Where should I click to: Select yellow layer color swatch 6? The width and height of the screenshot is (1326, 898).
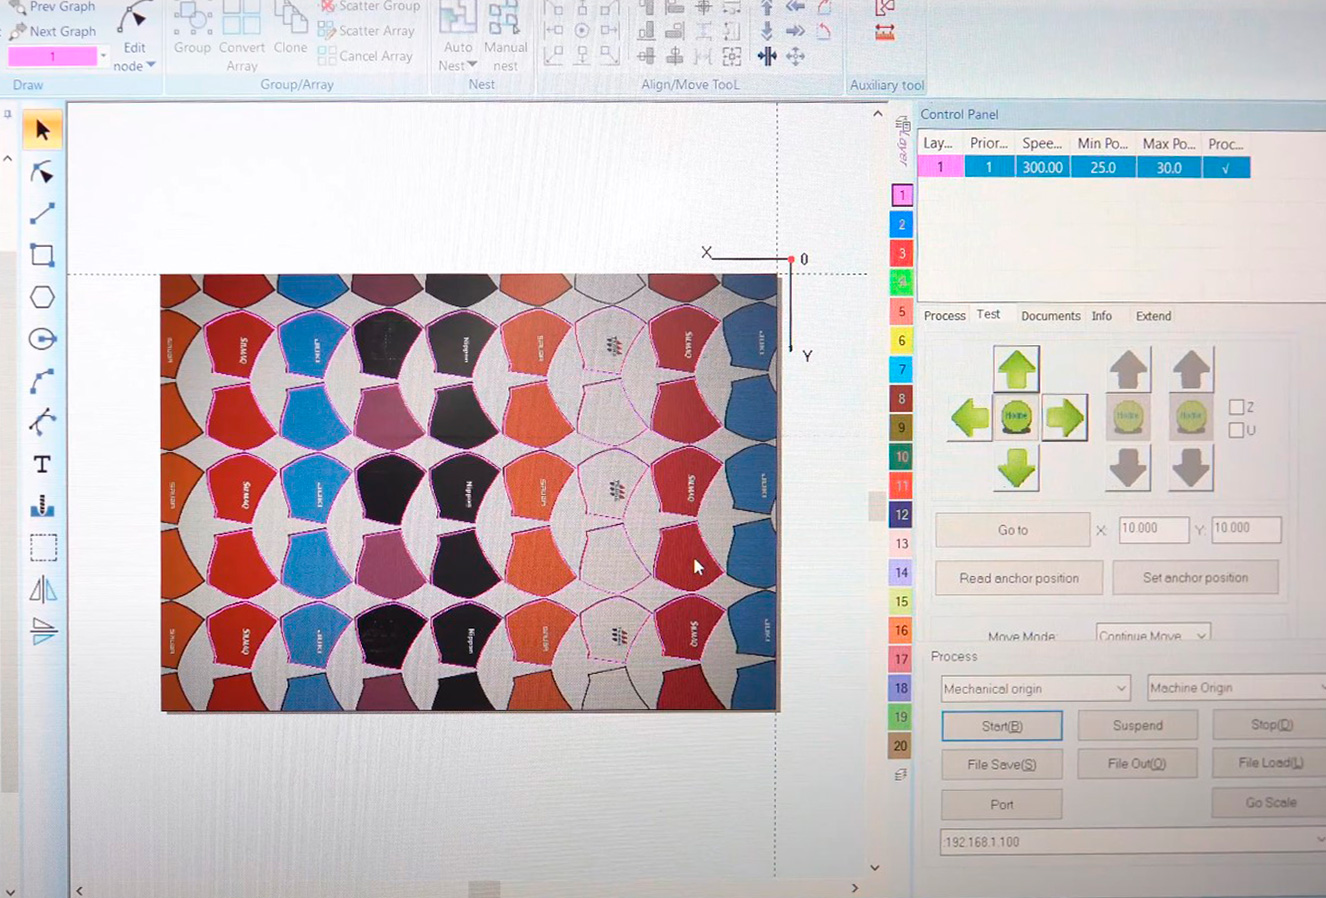click(x=901, y=341)
